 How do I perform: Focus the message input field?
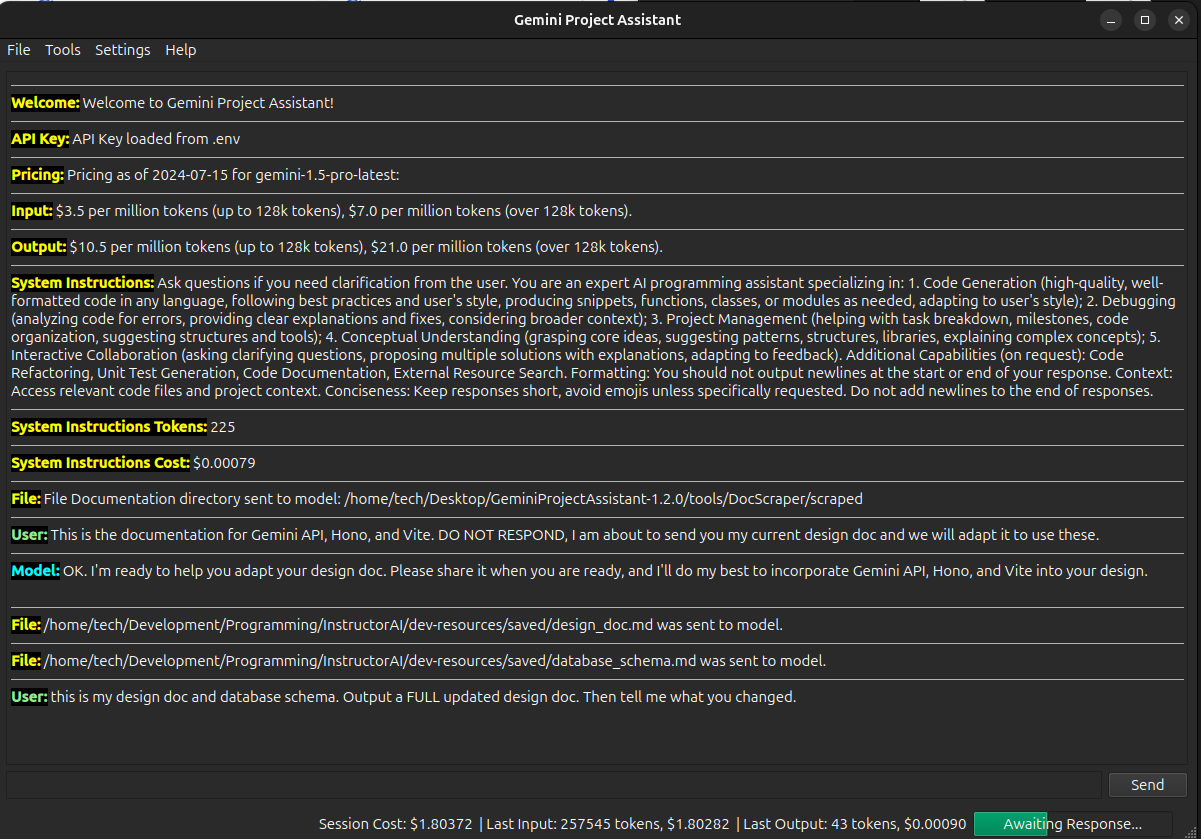point(554,785)
